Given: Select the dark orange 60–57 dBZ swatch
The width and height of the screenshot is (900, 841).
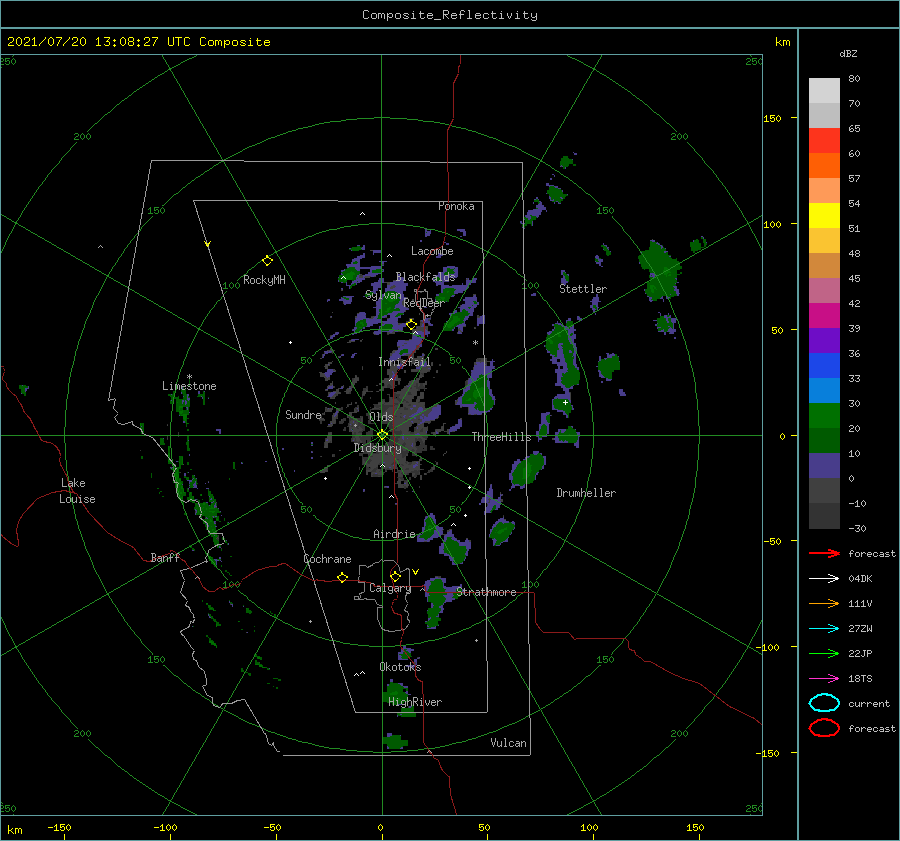Looking at the screenshot, I should point(824,166).
